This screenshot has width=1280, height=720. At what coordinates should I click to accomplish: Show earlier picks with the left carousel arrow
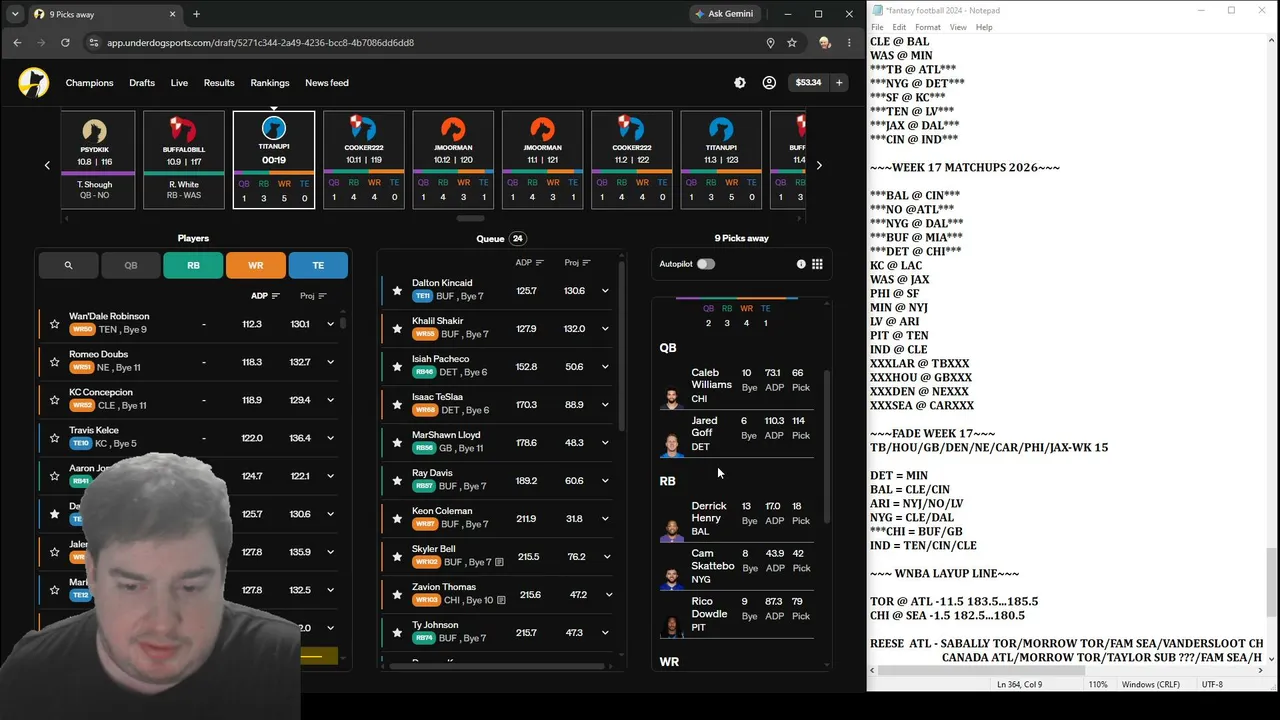pos(47,165)
